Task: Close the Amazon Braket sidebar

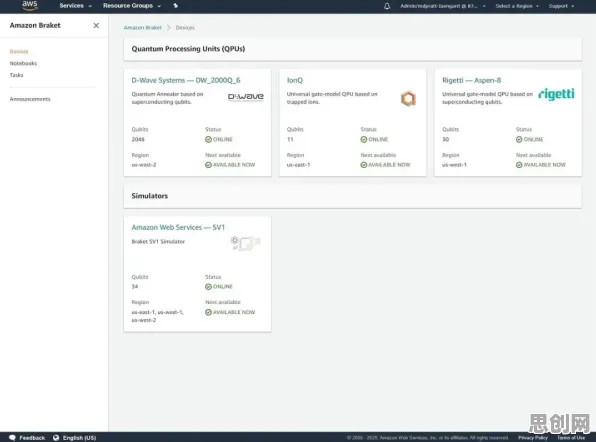Action: 96,25
